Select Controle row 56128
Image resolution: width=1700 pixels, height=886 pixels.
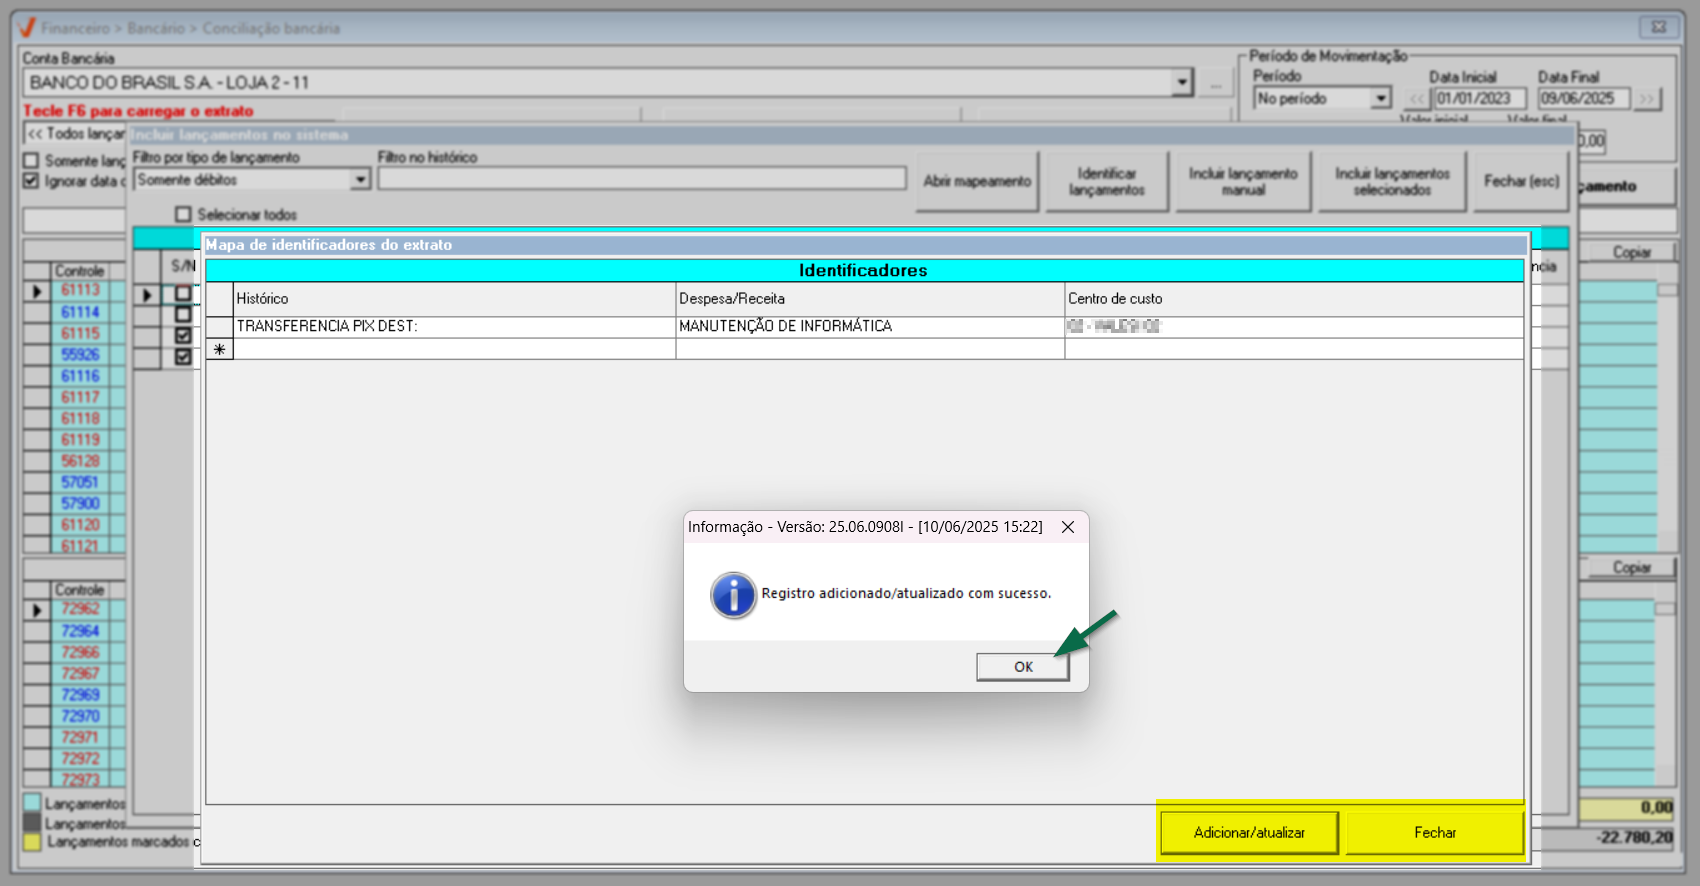[81, 461]
